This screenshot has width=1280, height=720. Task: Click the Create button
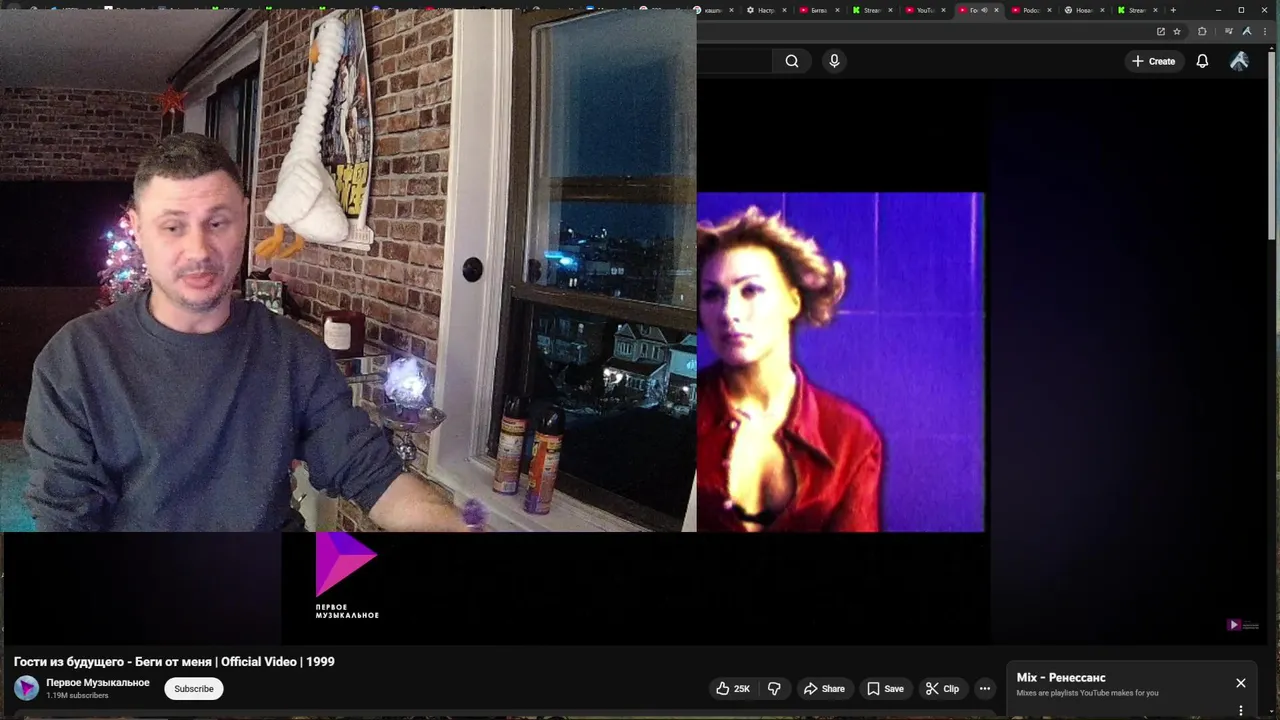1153,61
